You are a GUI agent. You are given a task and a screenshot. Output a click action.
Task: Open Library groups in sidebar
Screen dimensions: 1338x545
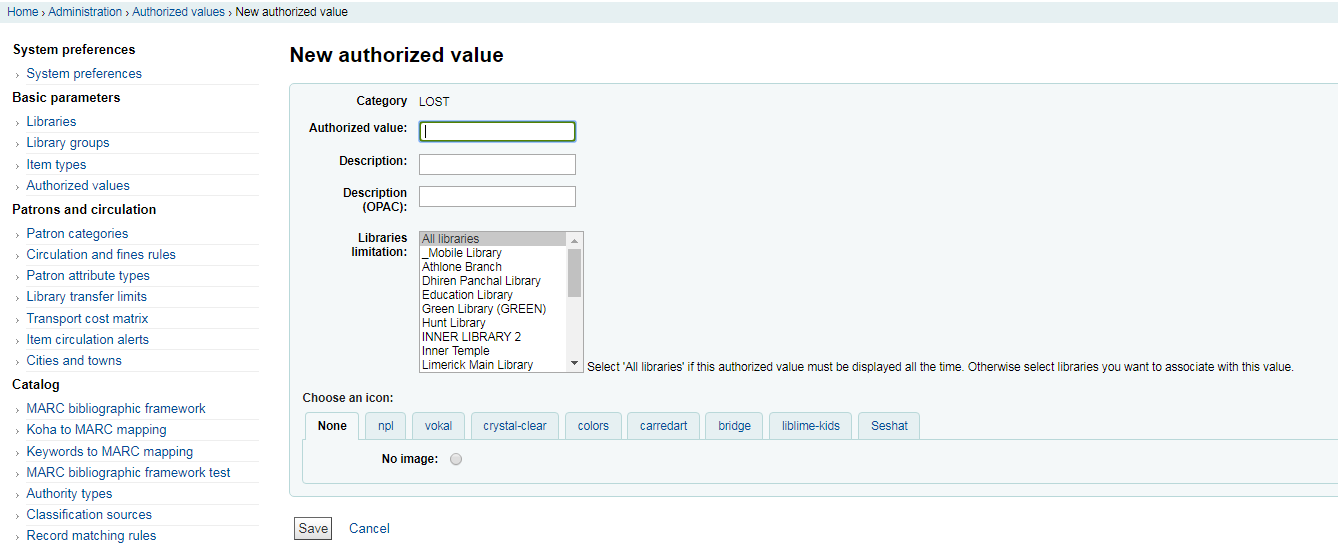[x=68, y=143]
